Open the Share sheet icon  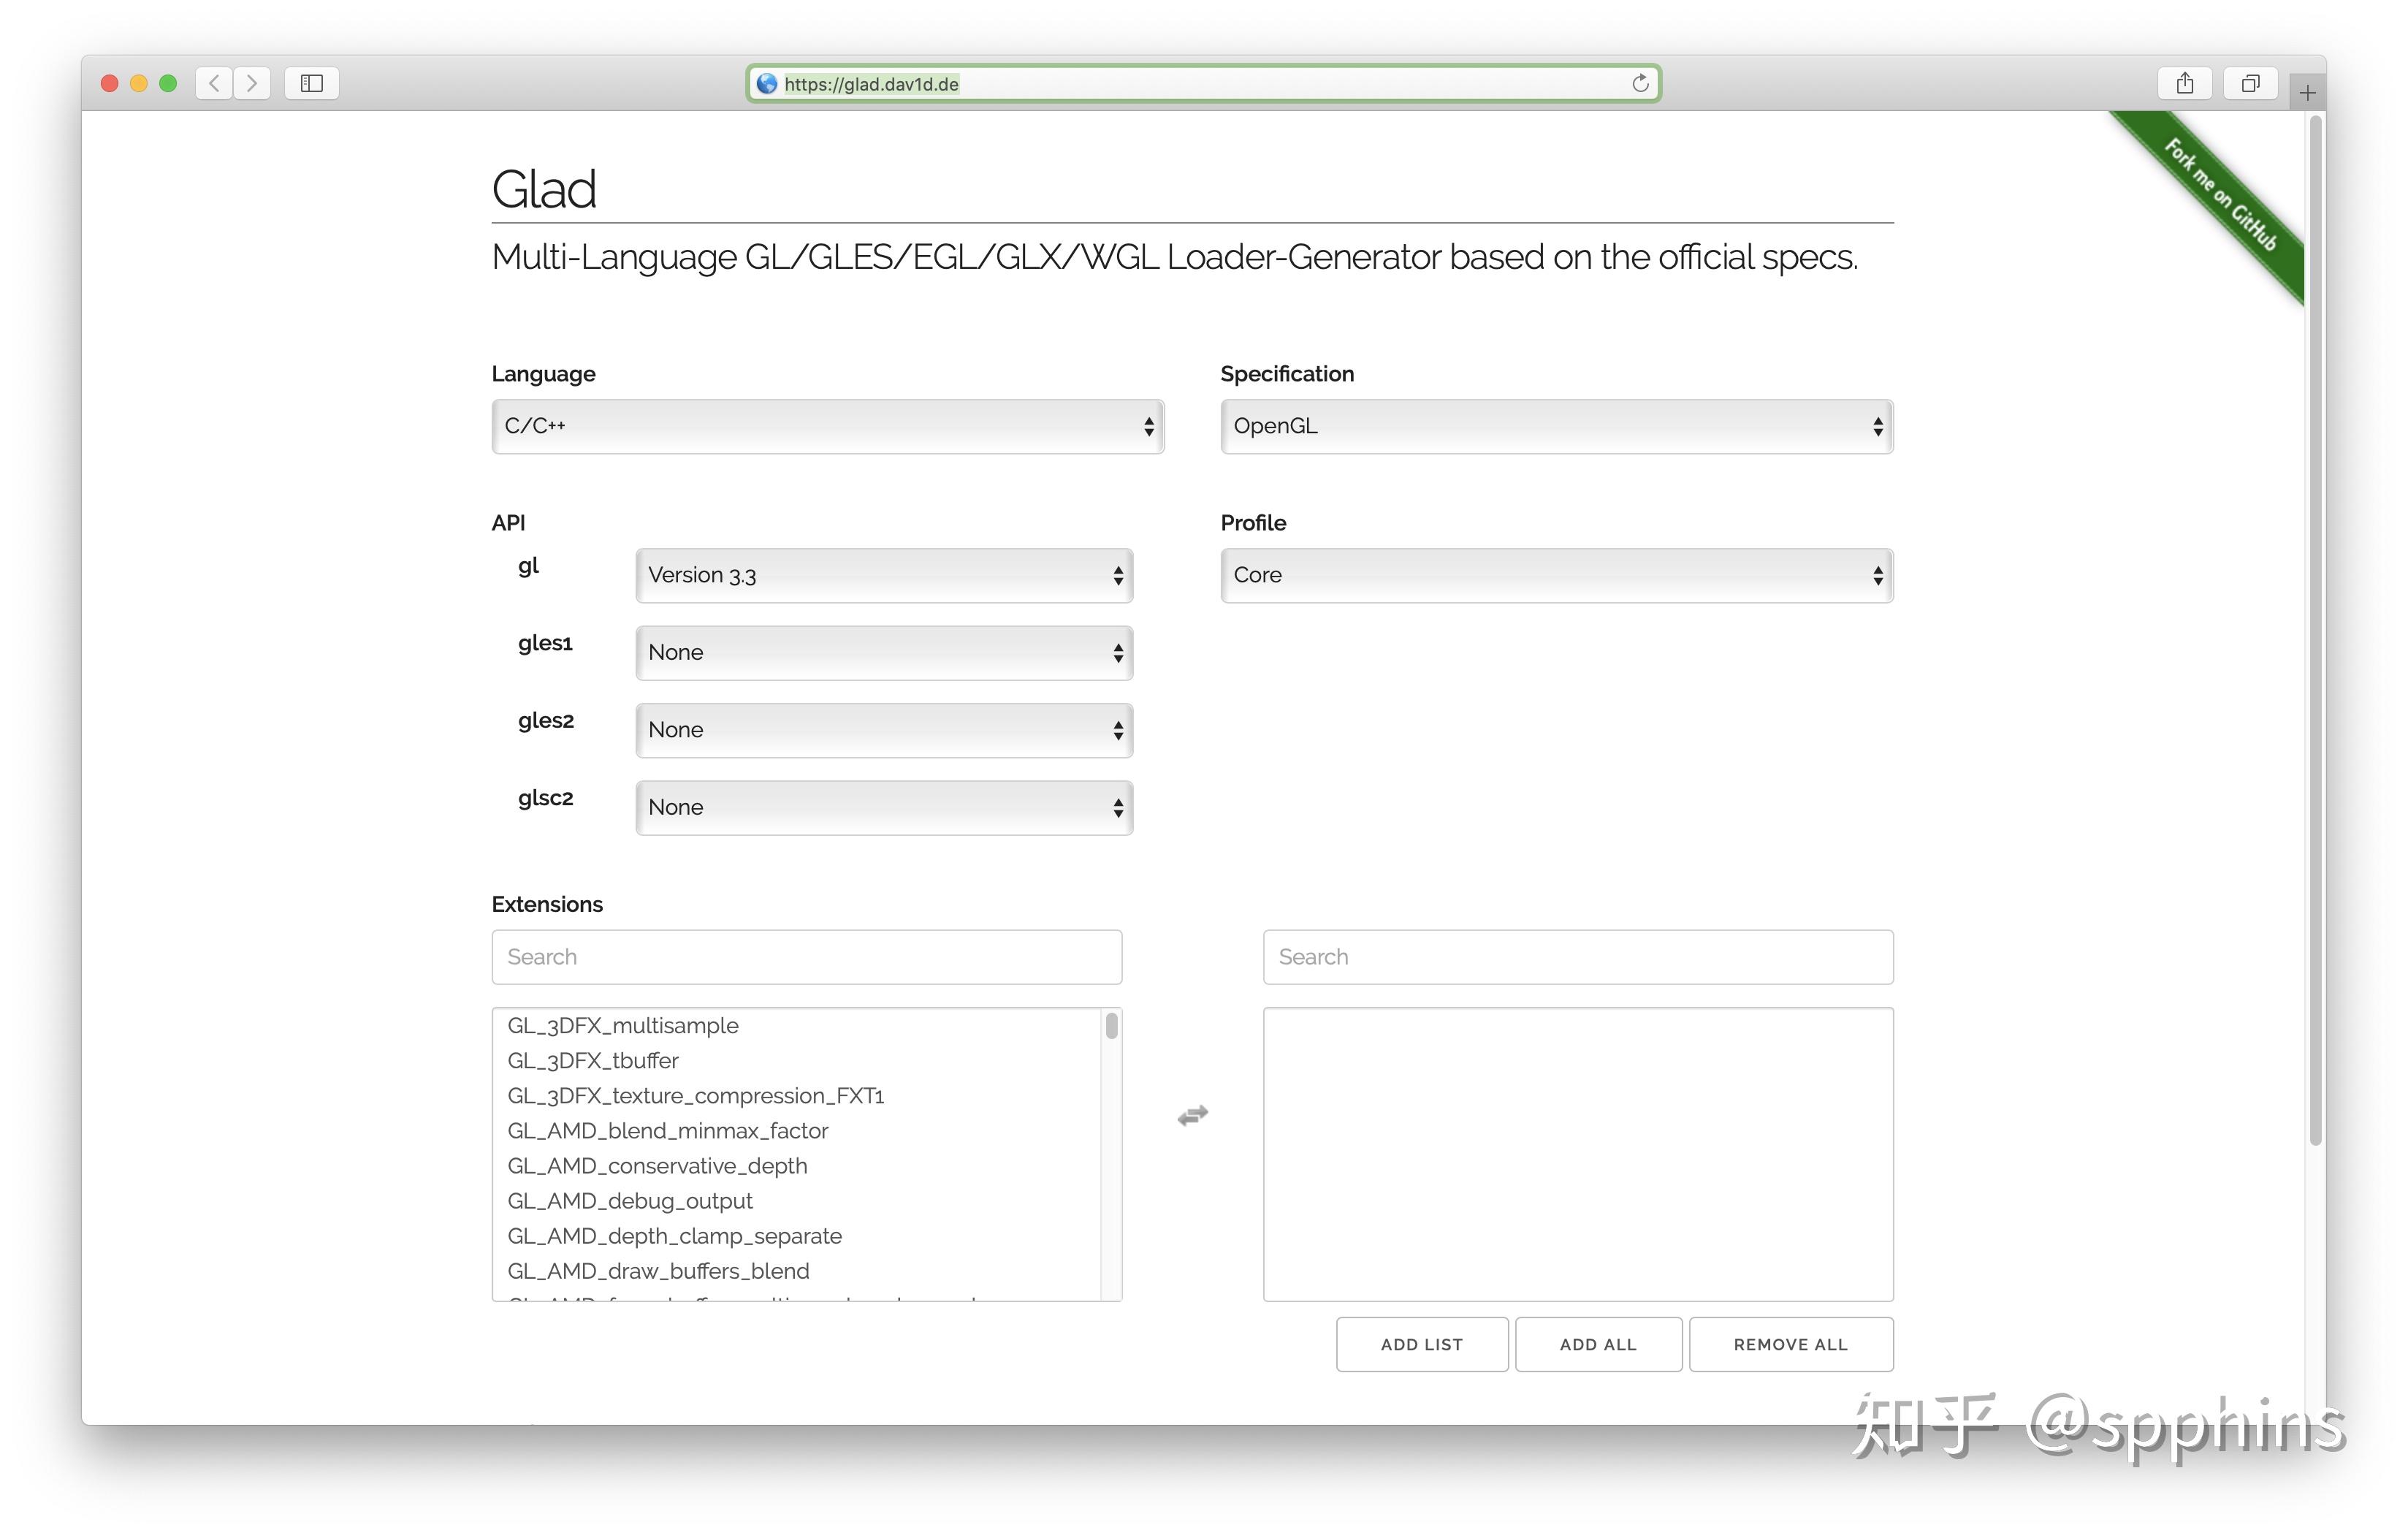point(2184,83)
